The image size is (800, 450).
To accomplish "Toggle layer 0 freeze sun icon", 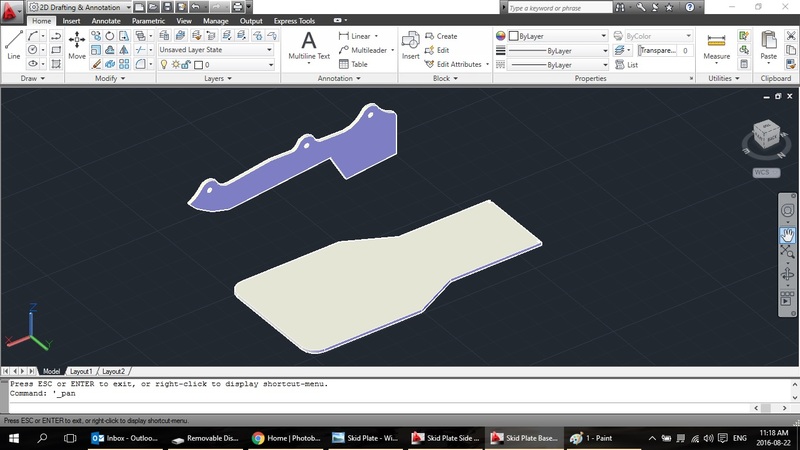I will (x=176, y=65).
